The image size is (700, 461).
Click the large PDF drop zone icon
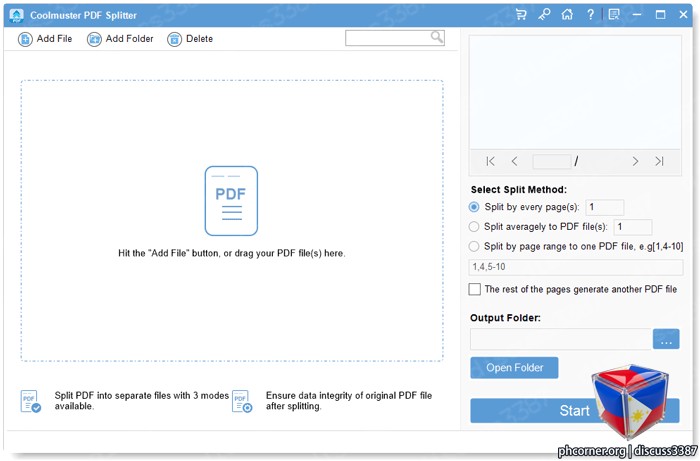coord(231,201)
